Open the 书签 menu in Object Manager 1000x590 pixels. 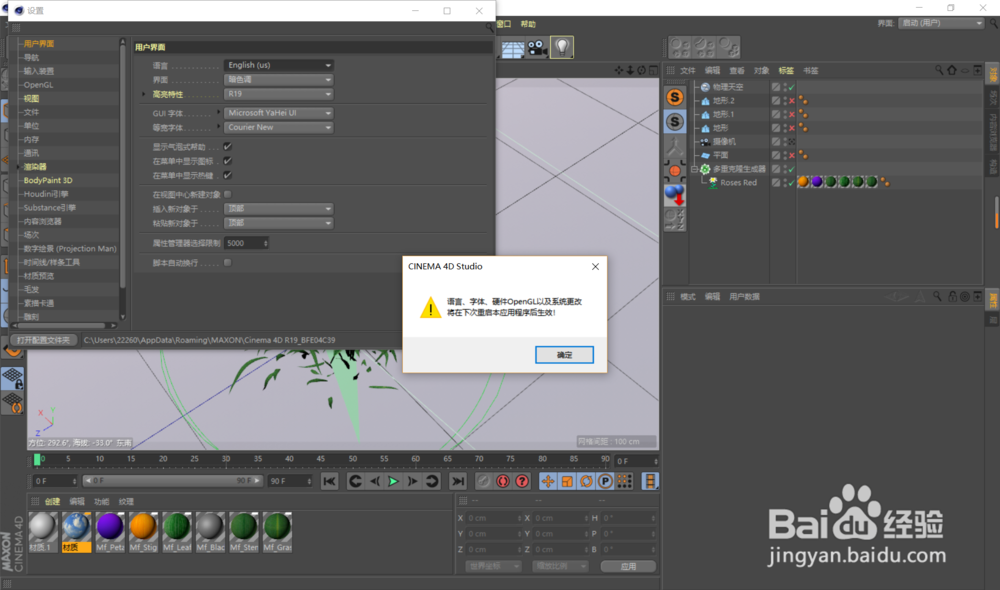[x=811, y=71]
